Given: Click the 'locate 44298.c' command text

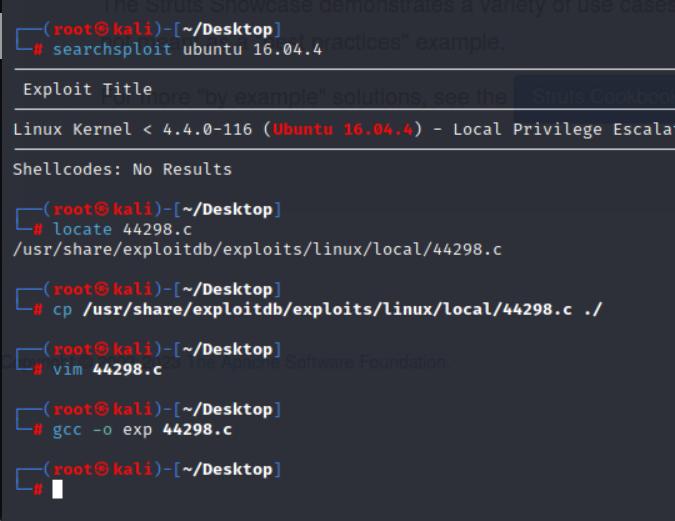Looking at the screenshot, I should [x=122, y=229].
